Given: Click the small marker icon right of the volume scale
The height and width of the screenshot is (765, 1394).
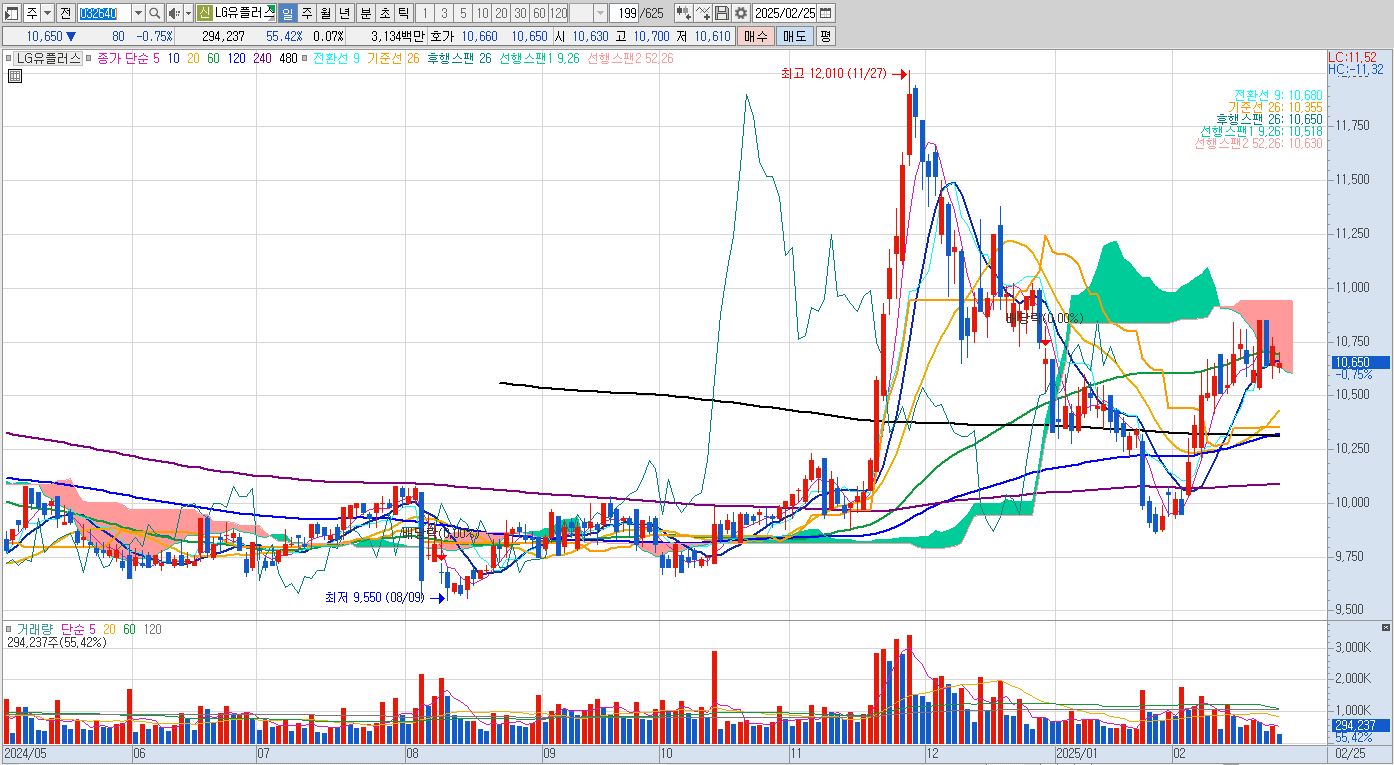Looking at the screenshot, I should (x=1385, y=627).
